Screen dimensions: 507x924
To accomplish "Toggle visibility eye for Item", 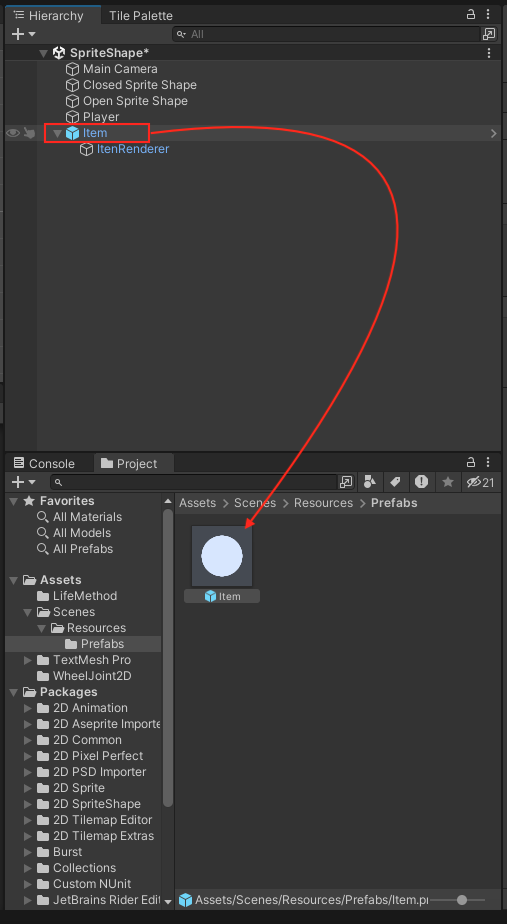I will point(13,133).
